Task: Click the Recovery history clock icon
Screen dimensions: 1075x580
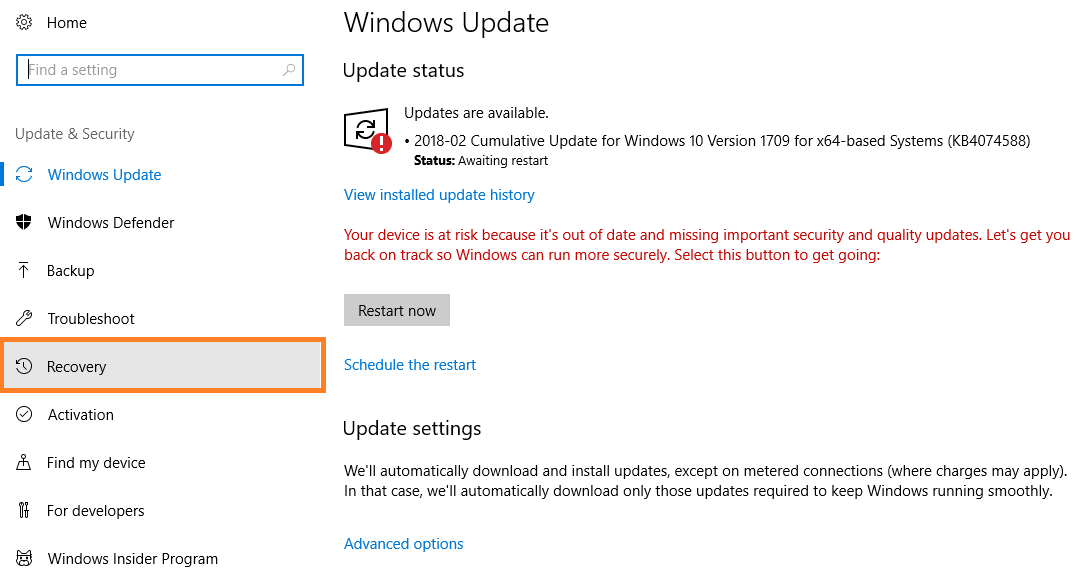Action: pos(25,367)
